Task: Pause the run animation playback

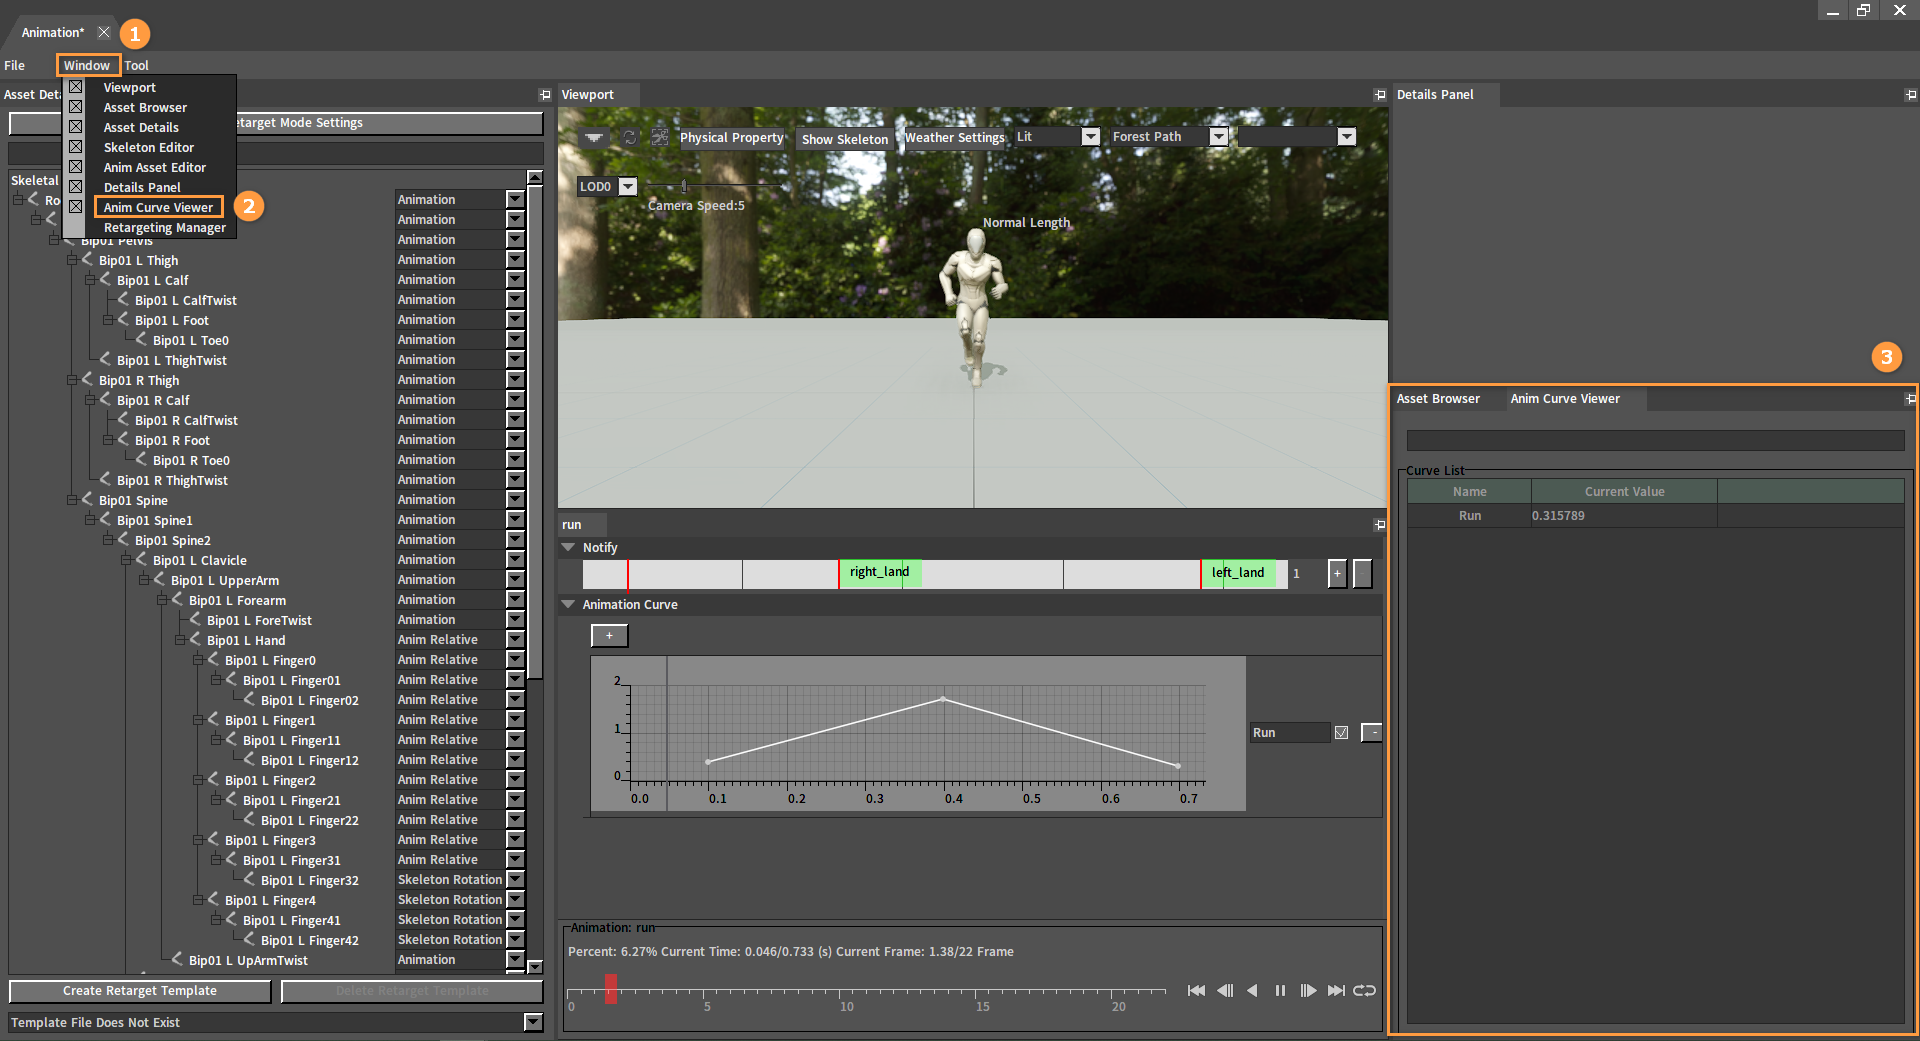Action: [x=1280, y=990]
